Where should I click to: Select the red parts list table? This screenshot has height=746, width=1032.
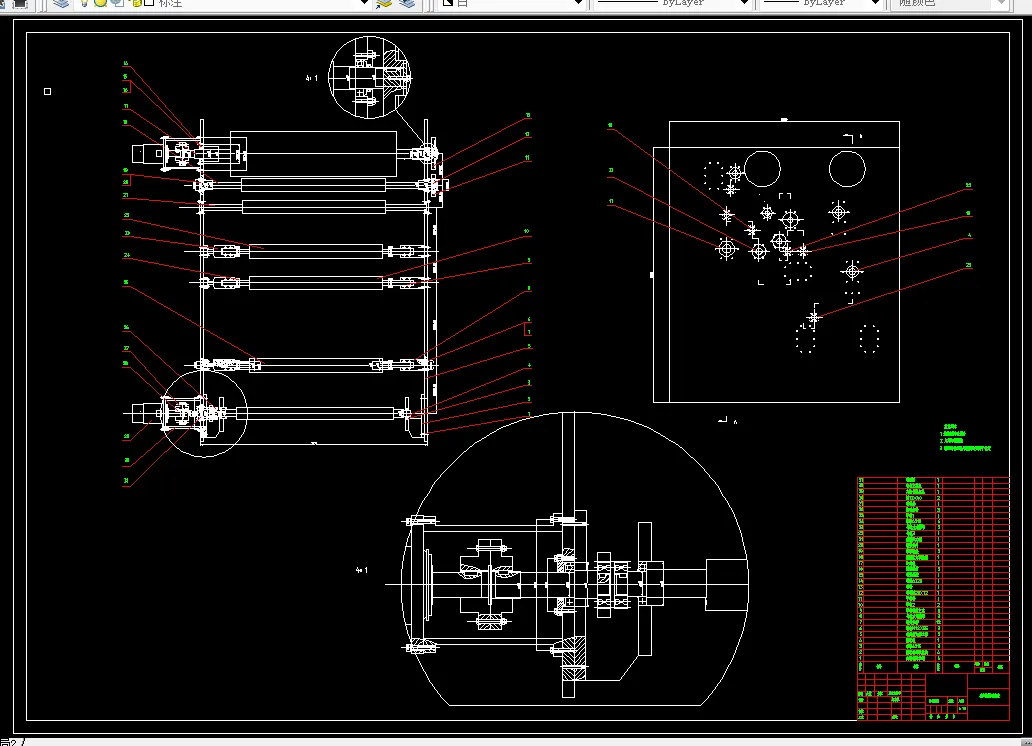pos(933,599)
